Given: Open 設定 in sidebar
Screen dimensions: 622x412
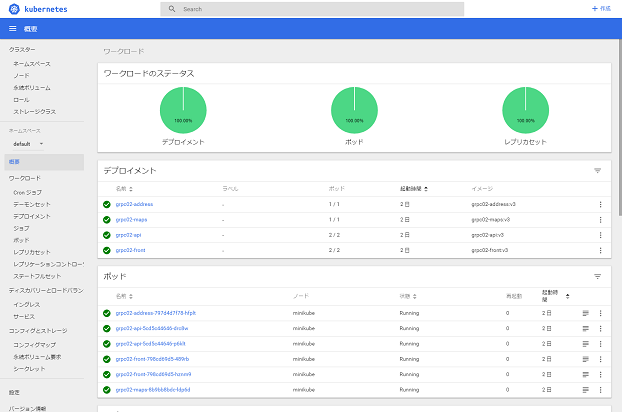Looking at the screenshot, I should pyautogui.click(x=14, y=392).
